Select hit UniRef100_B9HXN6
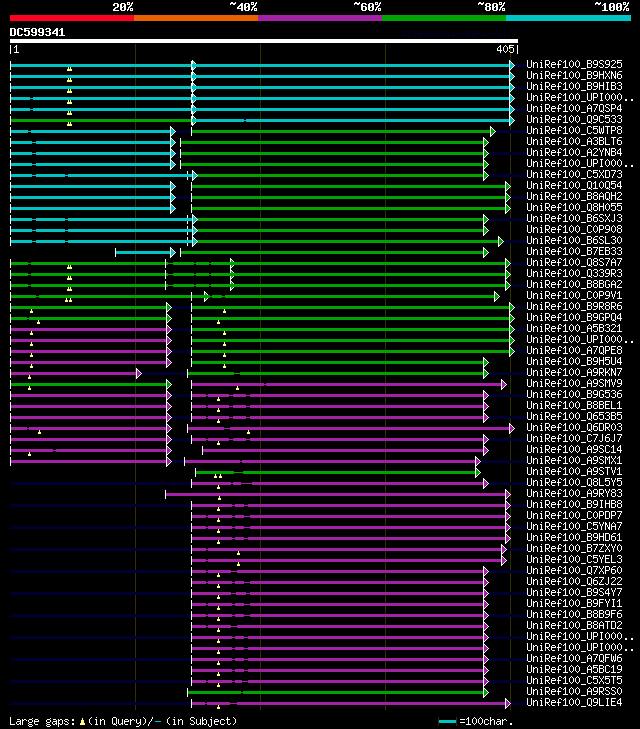Viewport: 640px width, 729px height. click(x=574, y=75)
